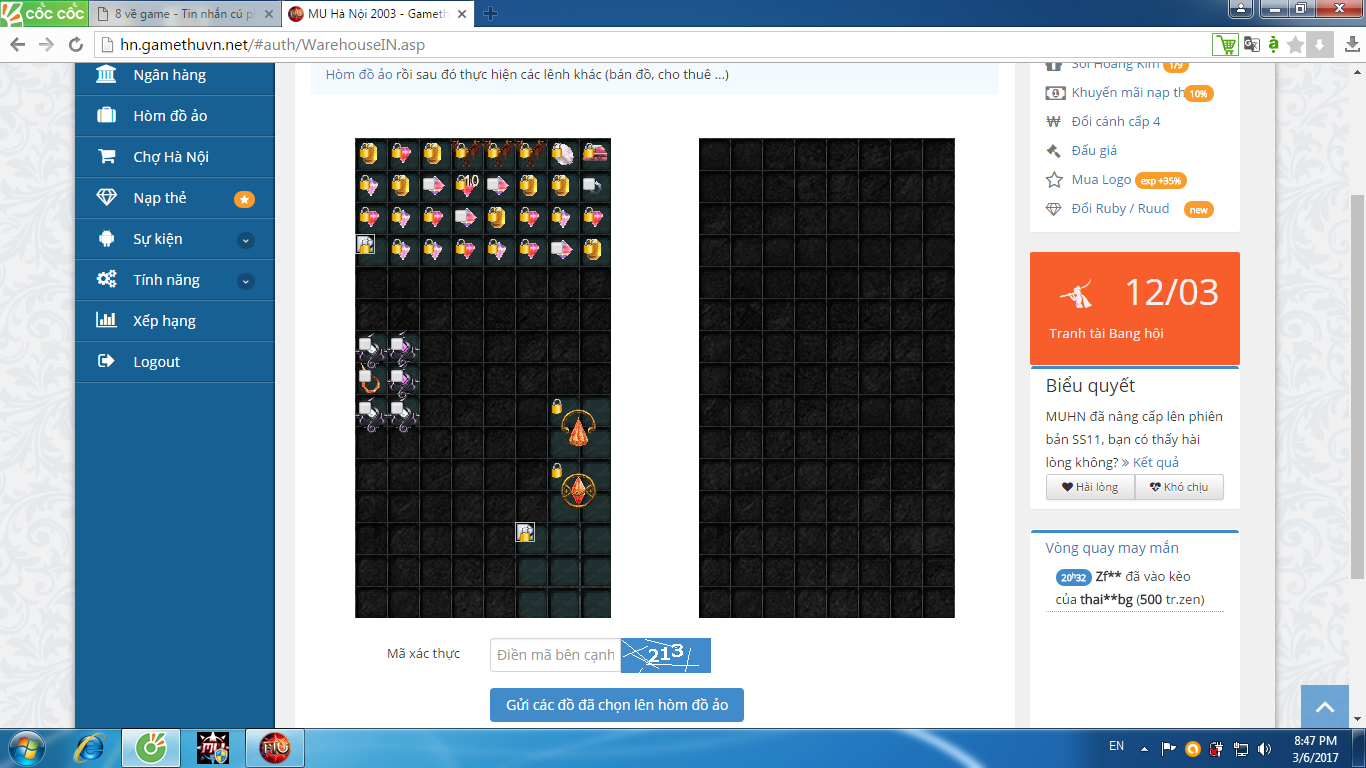Click the Tranh tài Bang hội 12/03 banner
The height and width of the screenshot is (768, 1366).
click(1135, 308)
